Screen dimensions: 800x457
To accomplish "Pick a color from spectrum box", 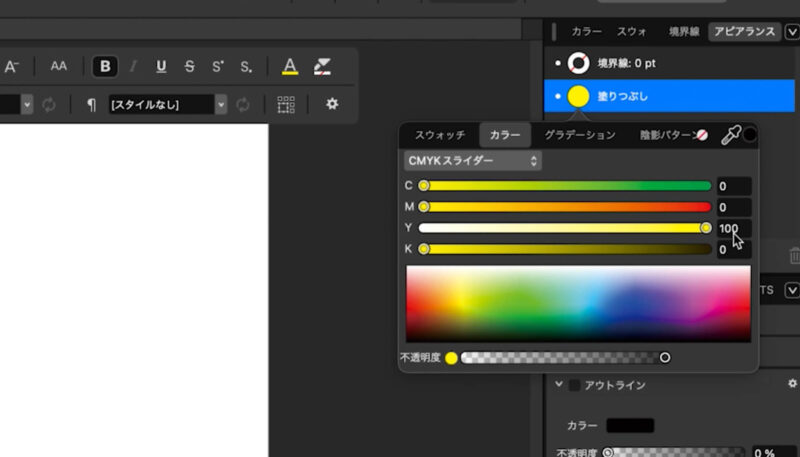I will 578,303.
